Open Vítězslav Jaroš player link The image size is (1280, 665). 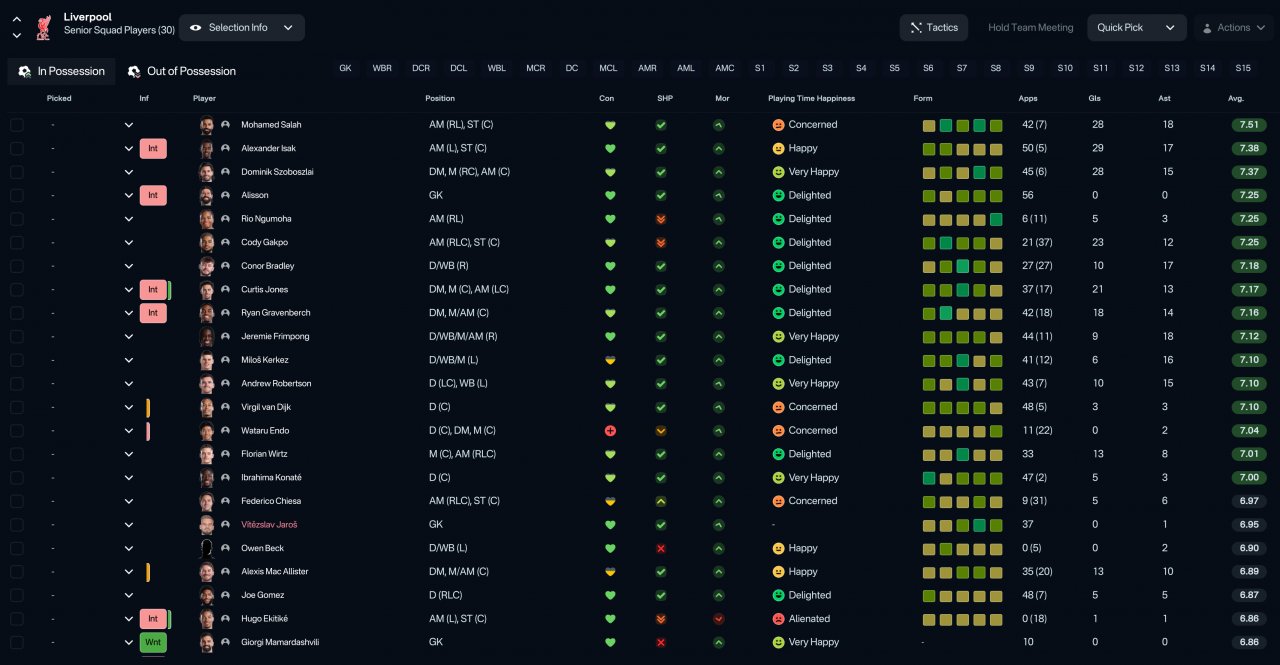pos(269,525)
